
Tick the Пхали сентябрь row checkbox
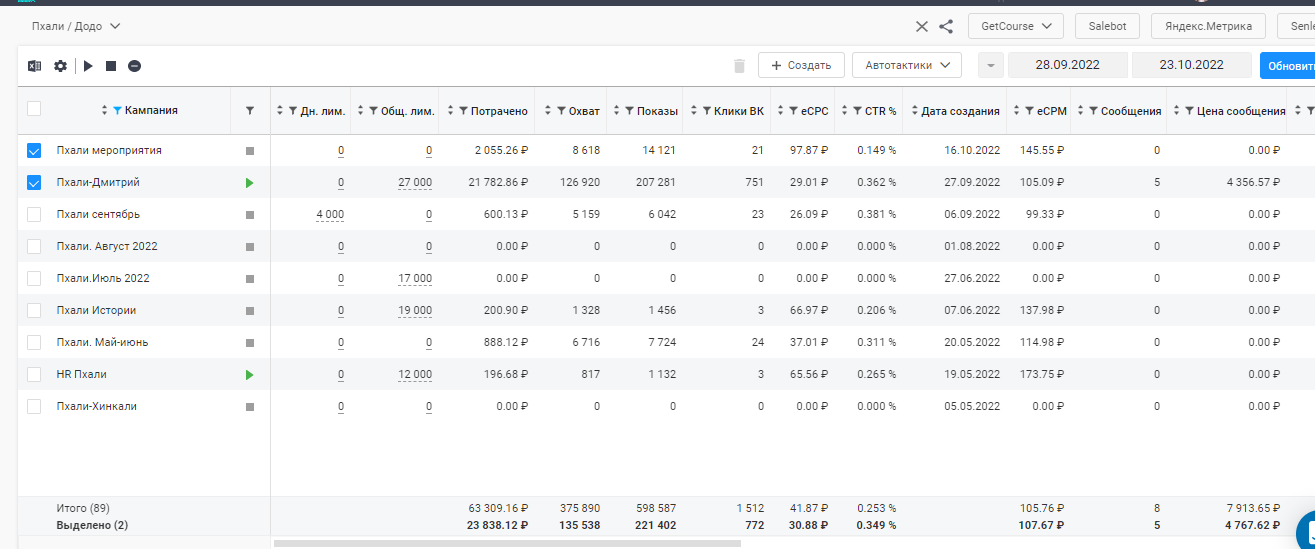[34, 214]
